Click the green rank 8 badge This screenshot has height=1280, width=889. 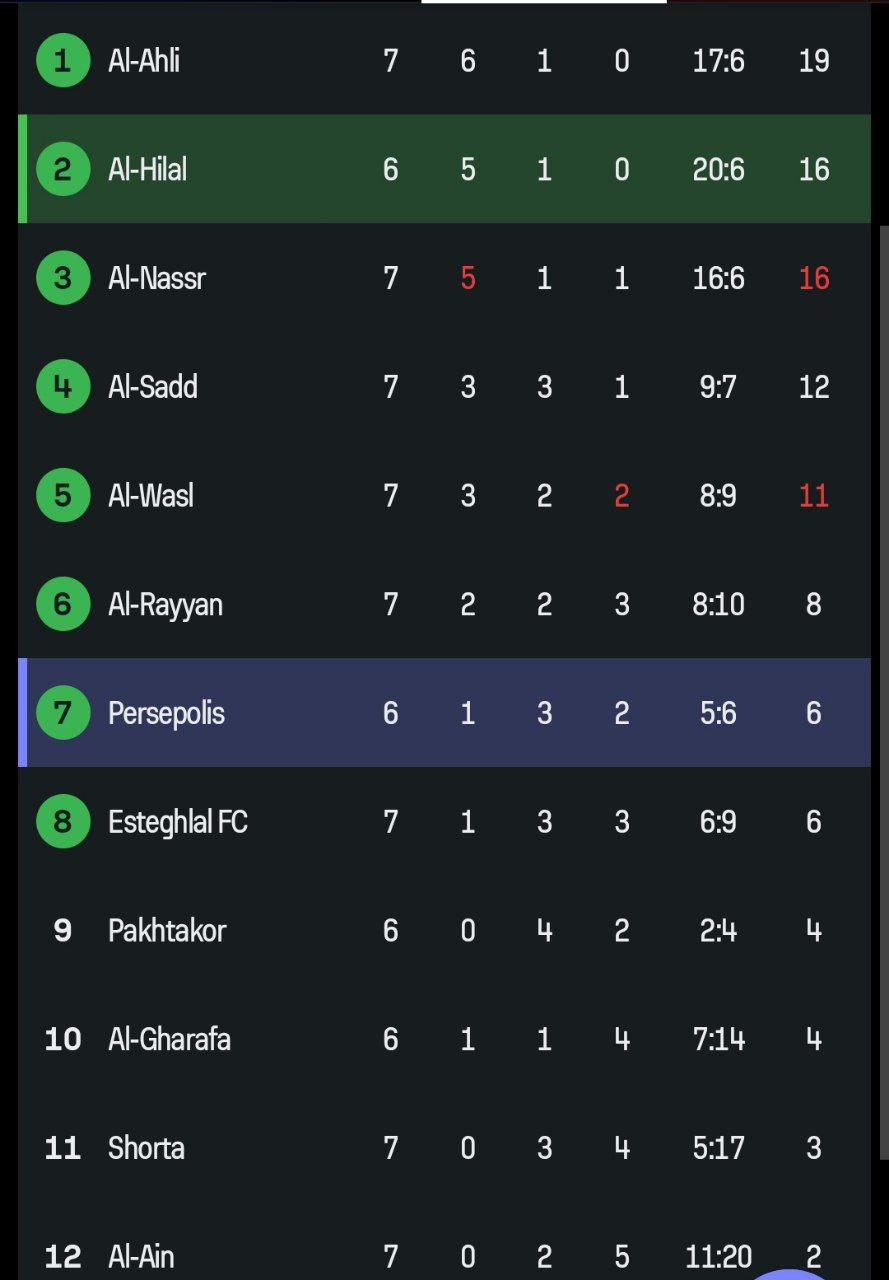click(x=63, y=822)
